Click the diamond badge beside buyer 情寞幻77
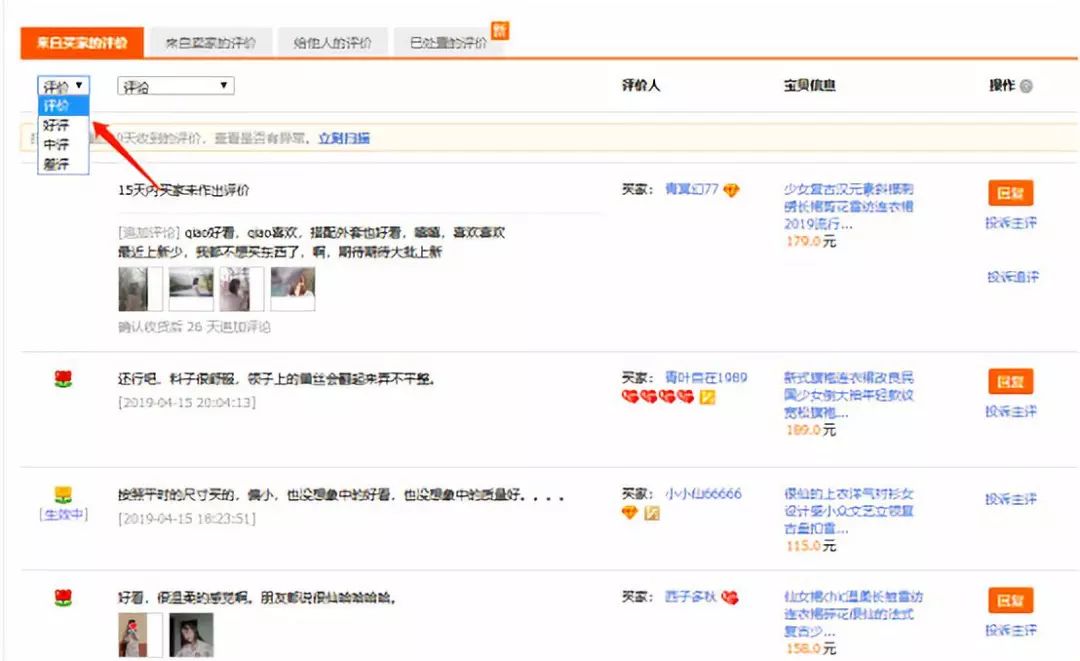Image resolution: width=1080 pixels, height=661 pixels. point(731,190)
